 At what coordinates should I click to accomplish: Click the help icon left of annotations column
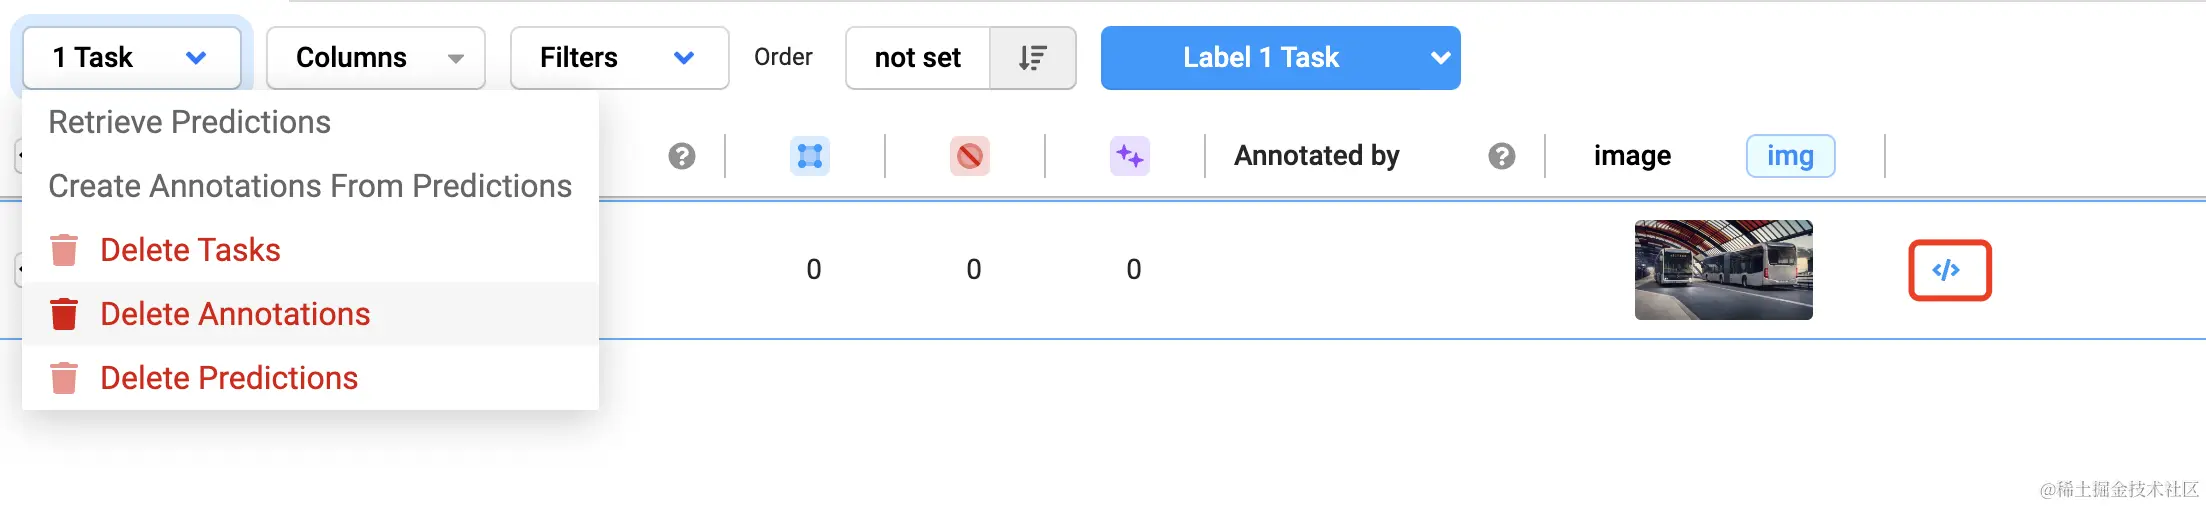click(x=682, y=156)
